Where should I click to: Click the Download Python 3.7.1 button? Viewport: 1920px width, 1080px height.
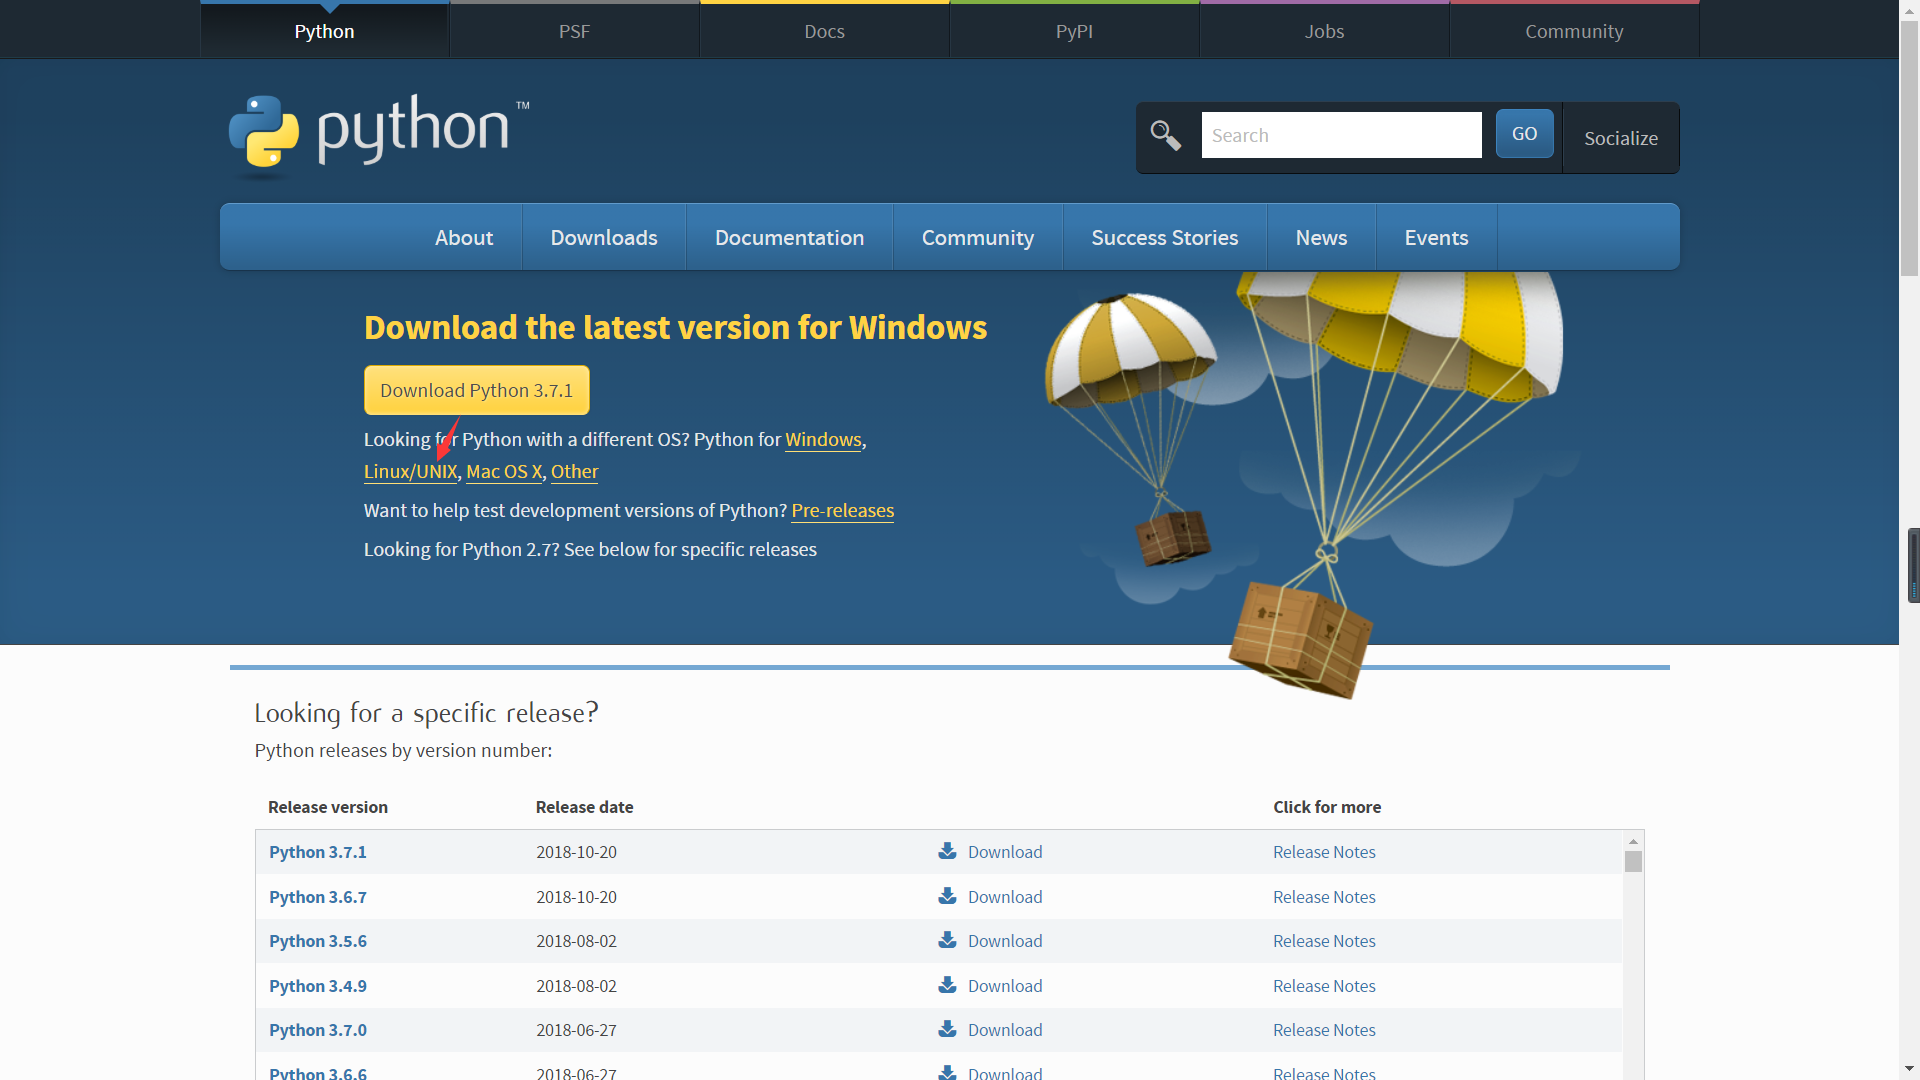pos(477,390)
